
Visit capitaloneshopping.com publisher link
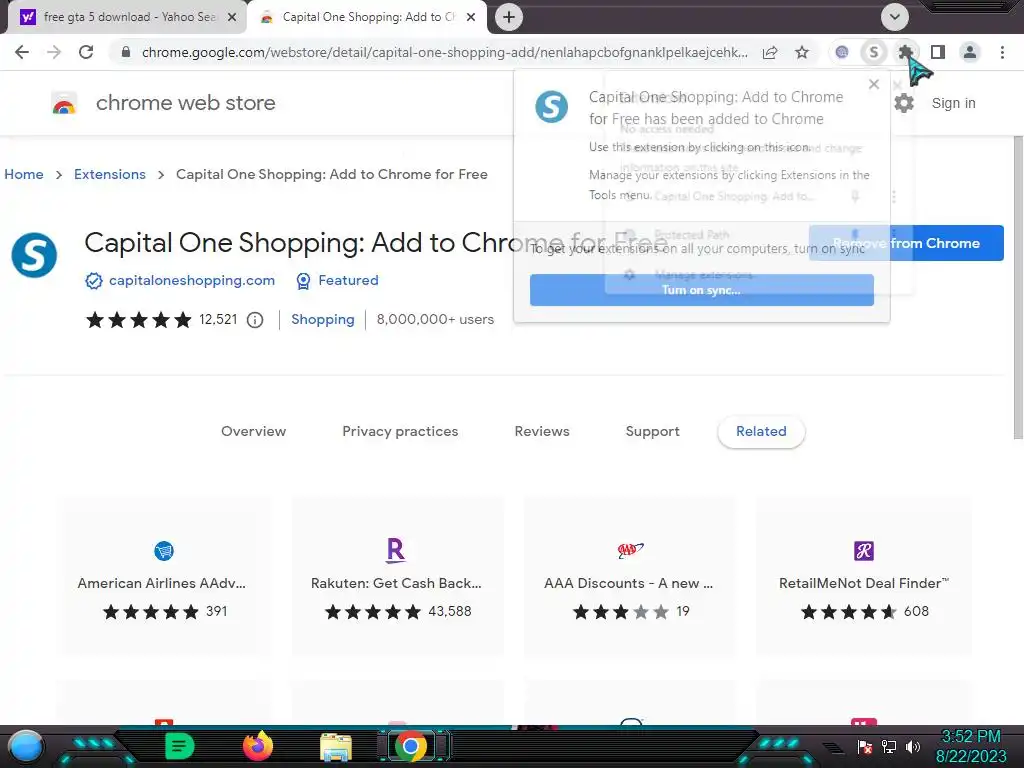(191, 280)
